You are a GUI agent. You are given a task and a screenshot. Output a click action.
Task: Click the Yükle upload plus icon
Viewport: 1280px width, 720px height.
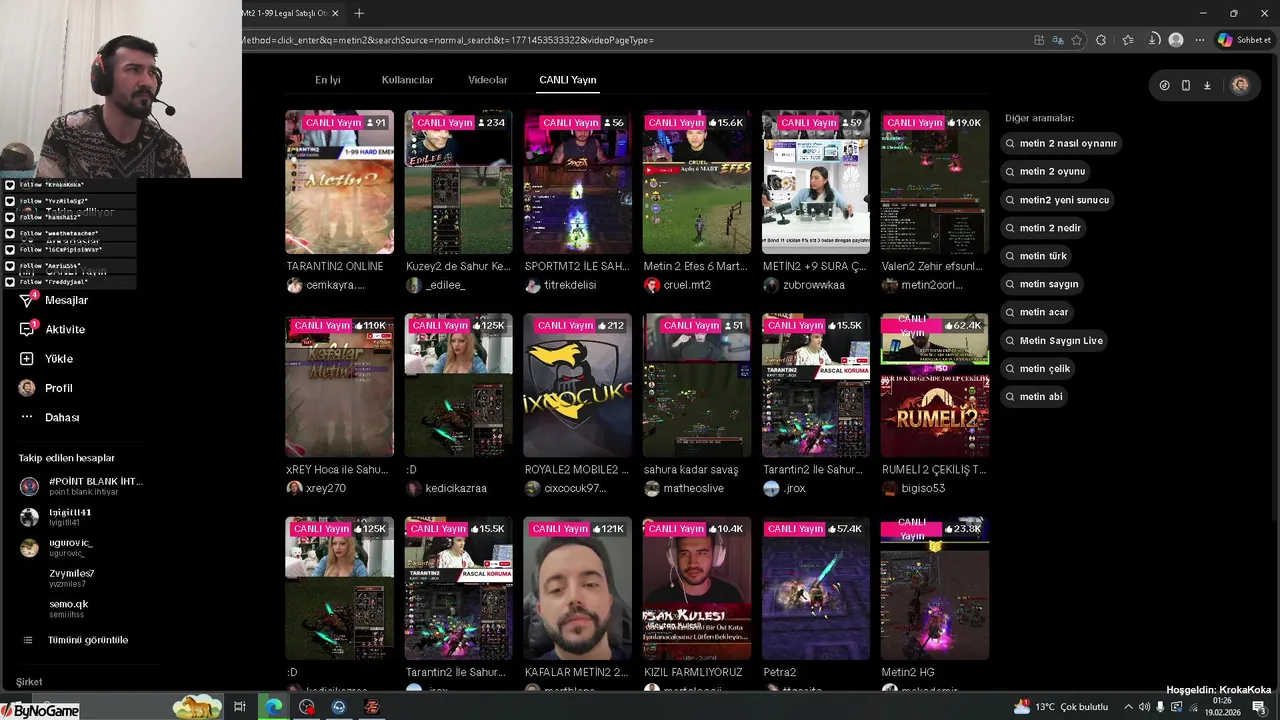[27, 358]
